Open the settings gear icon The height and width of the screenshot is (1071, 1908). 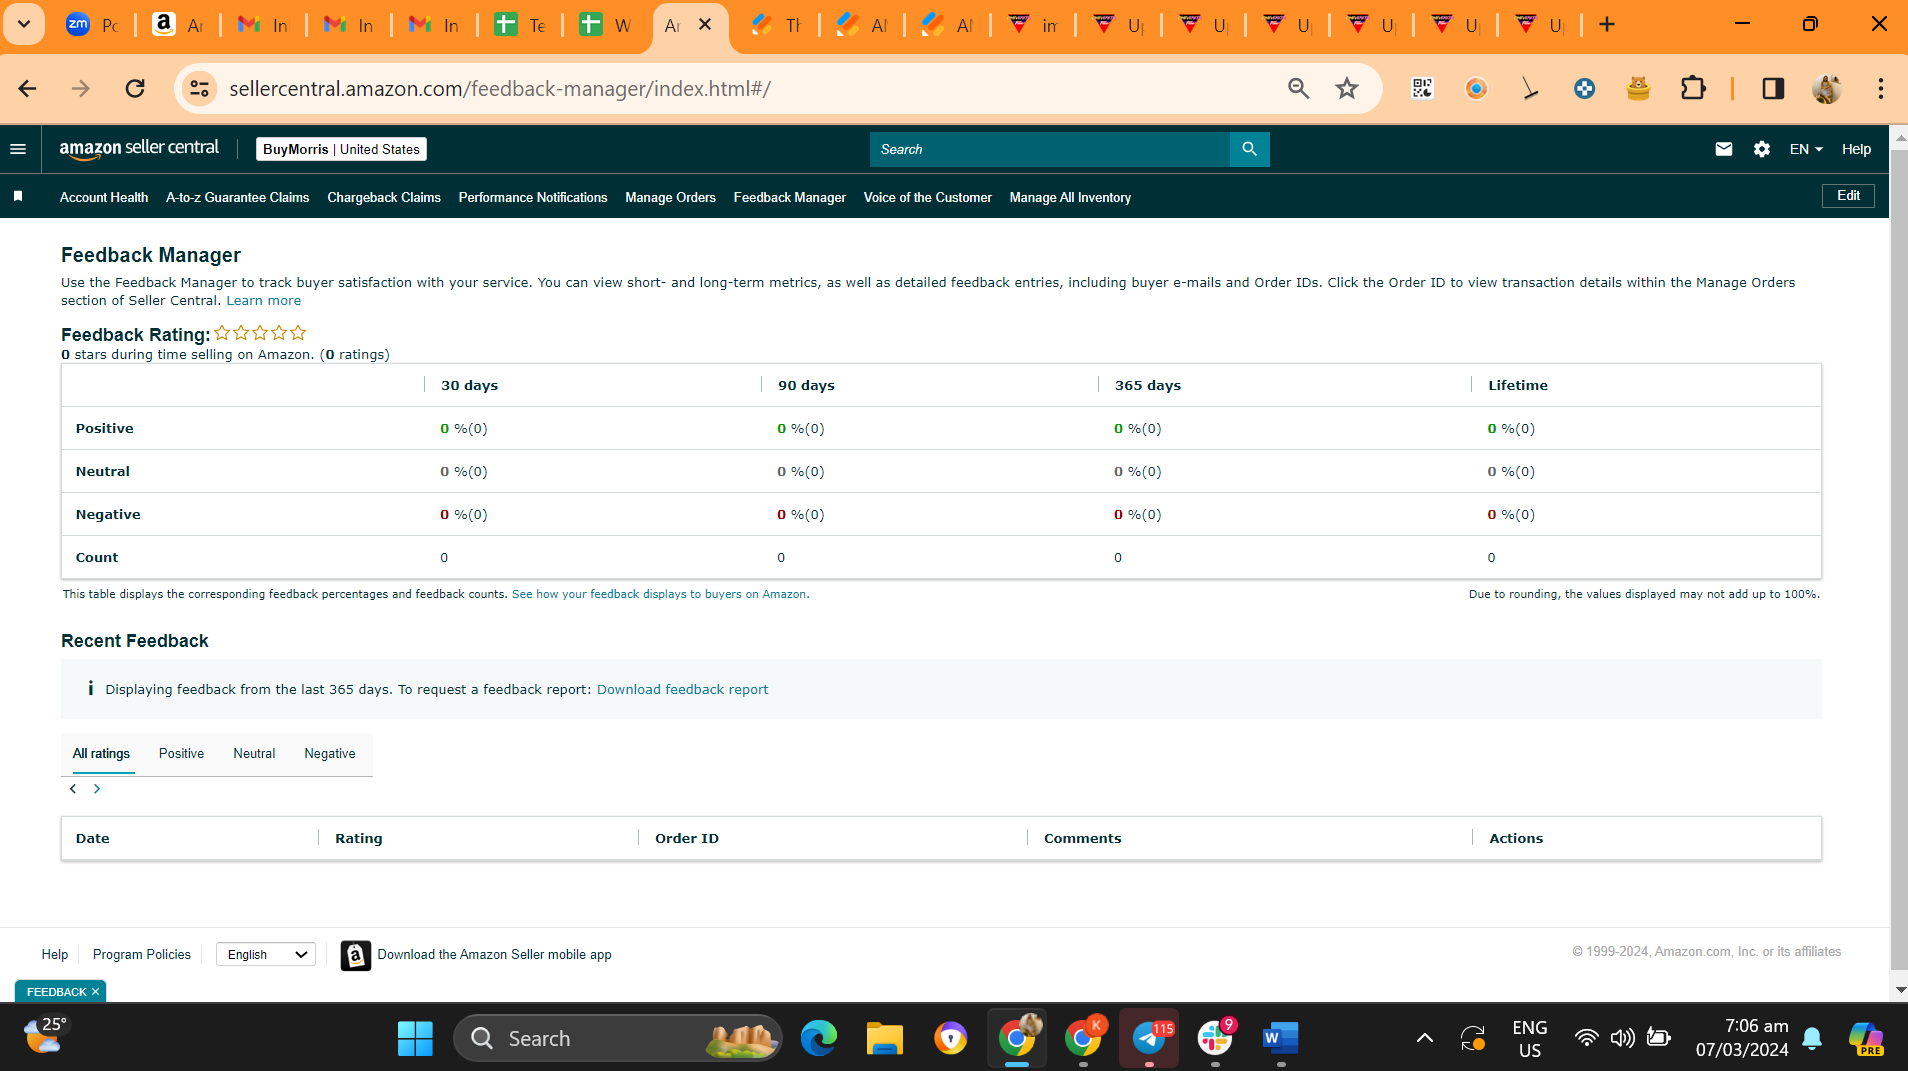(x=1761, y=149)
